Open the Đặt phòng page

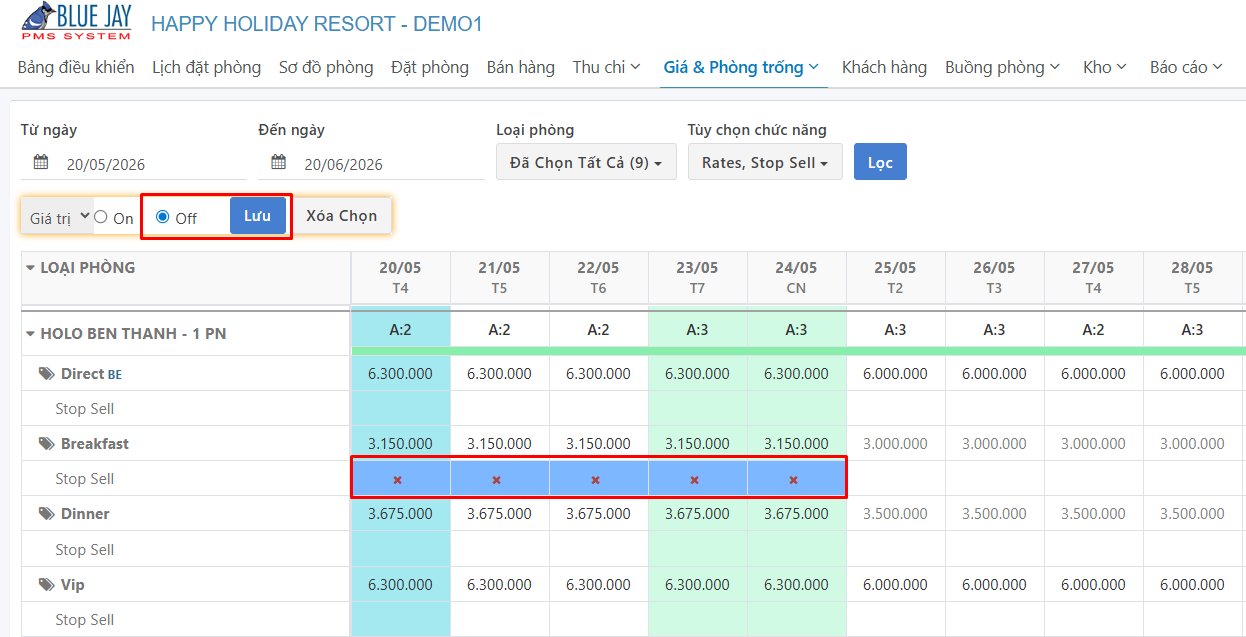point(430,67)
